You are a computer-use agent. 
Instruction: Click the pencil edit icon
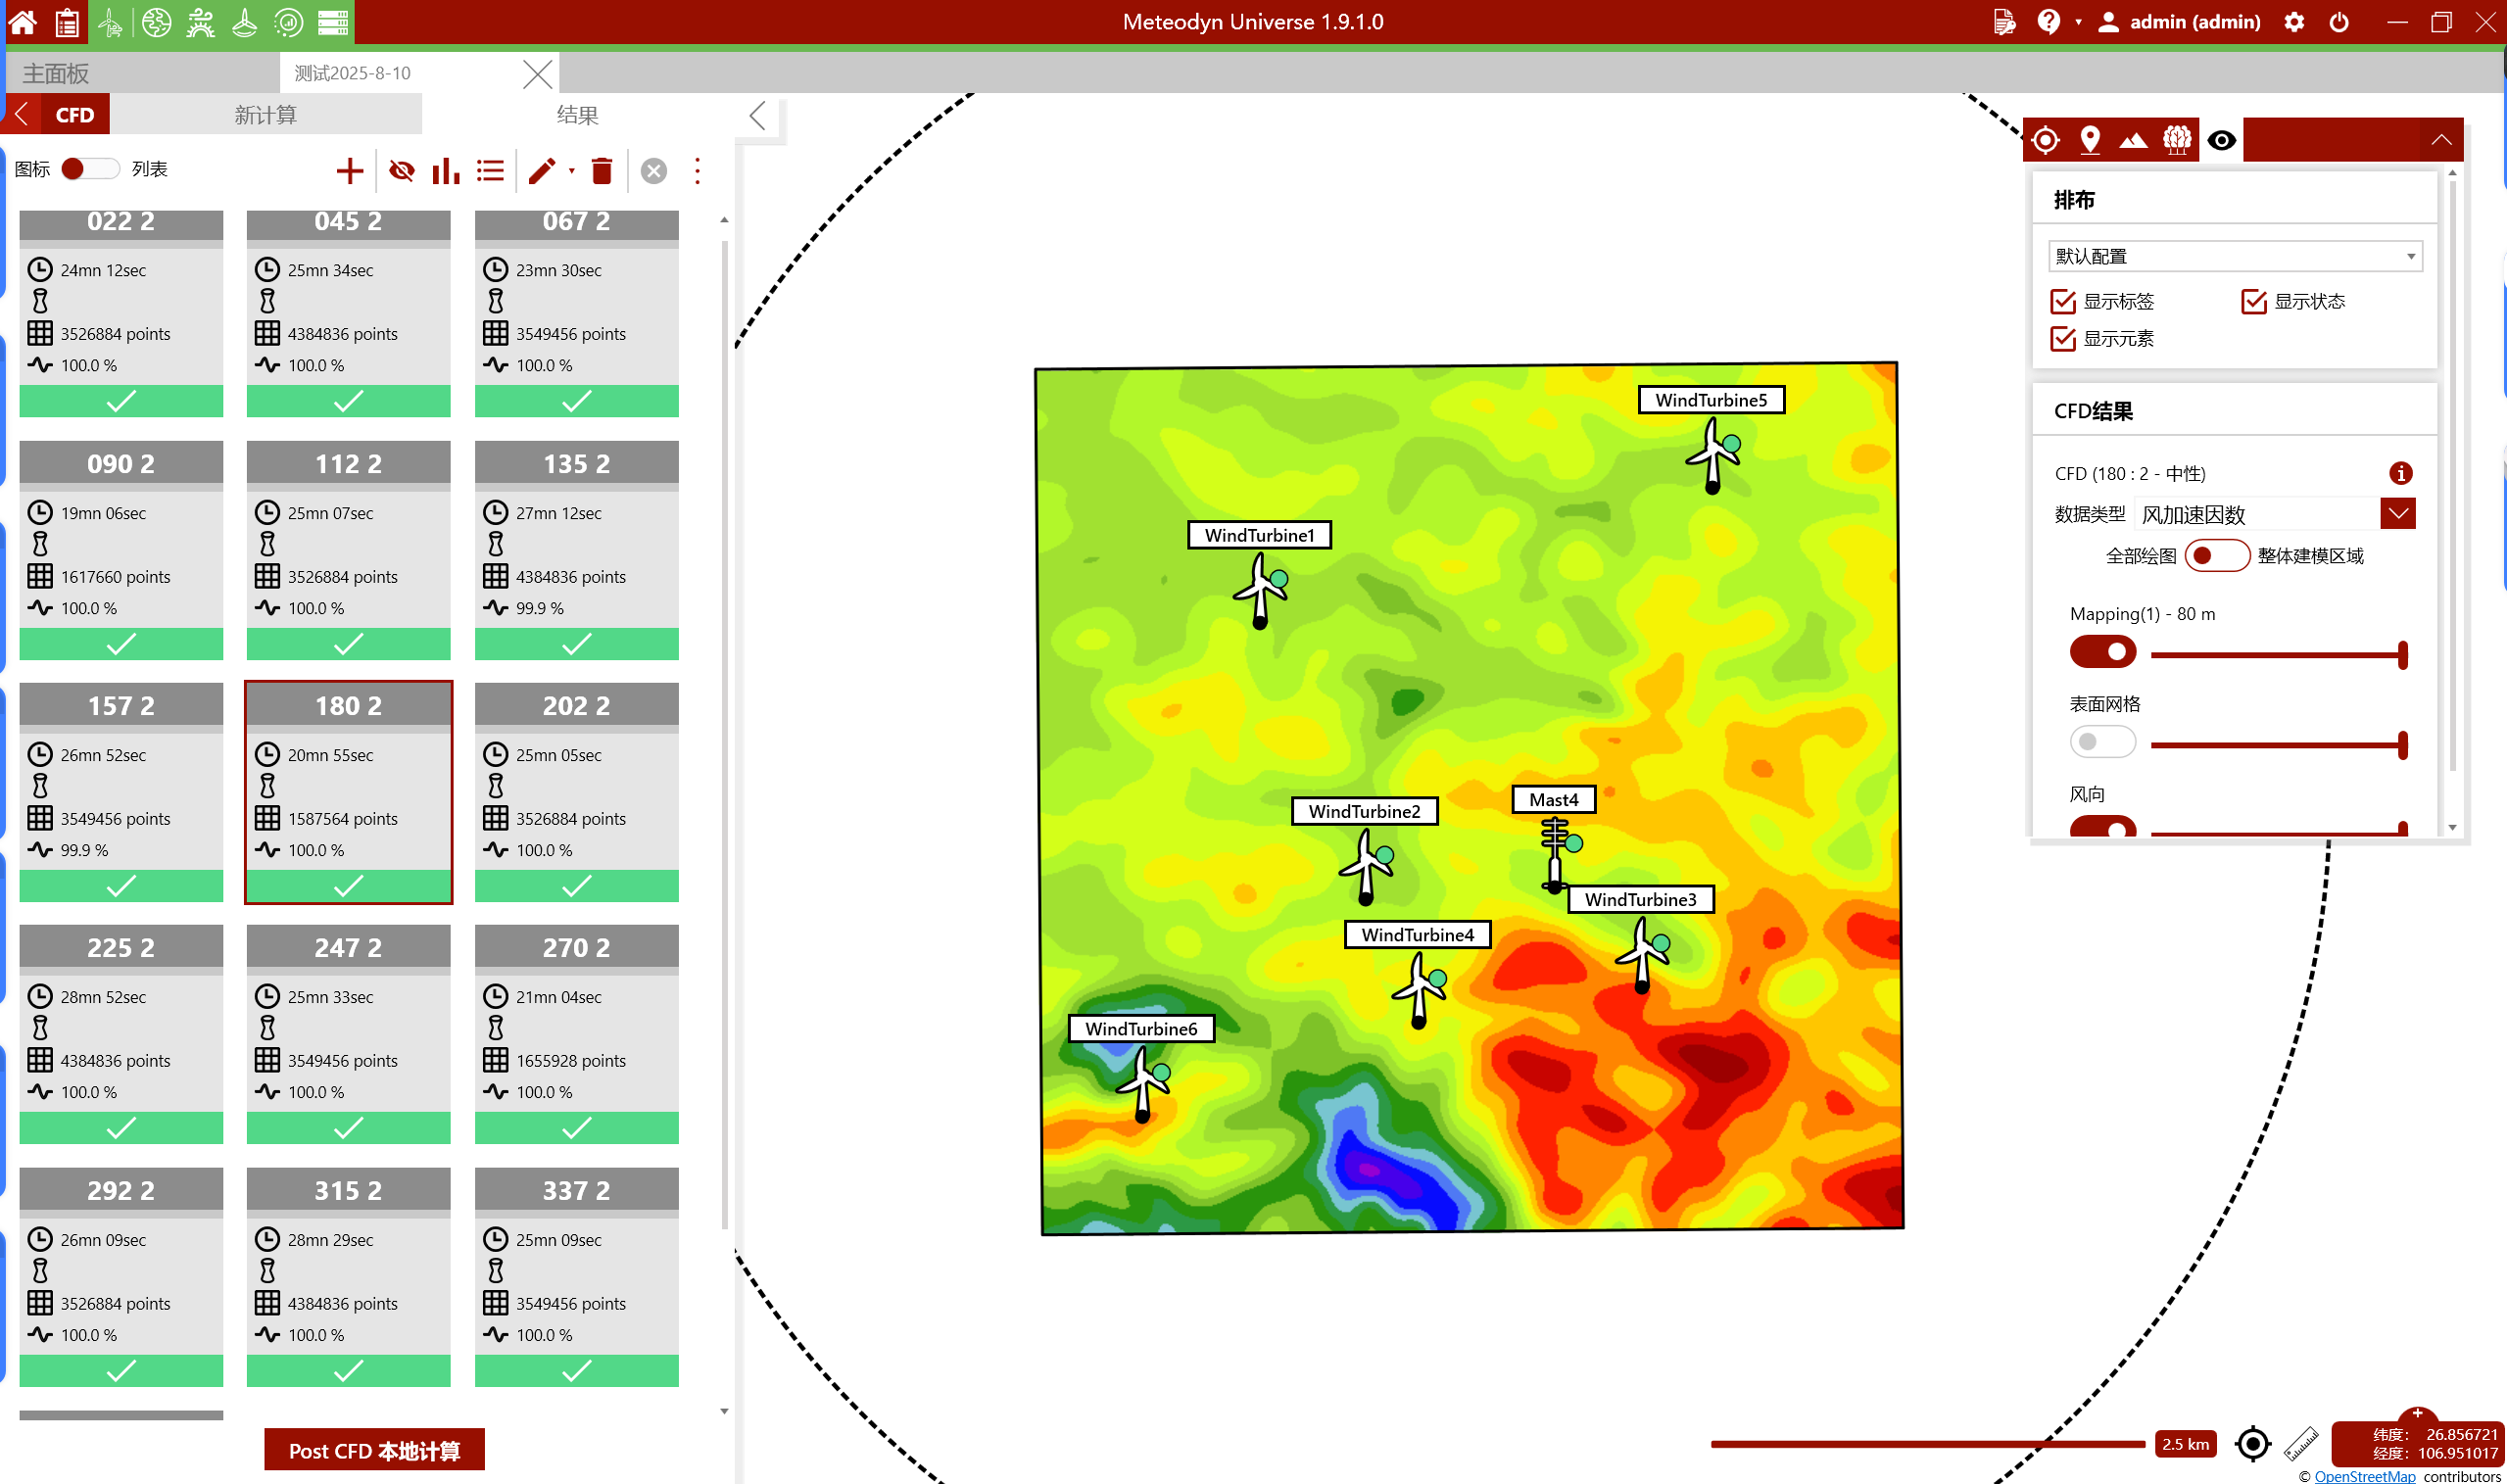(x=541, y=171)
